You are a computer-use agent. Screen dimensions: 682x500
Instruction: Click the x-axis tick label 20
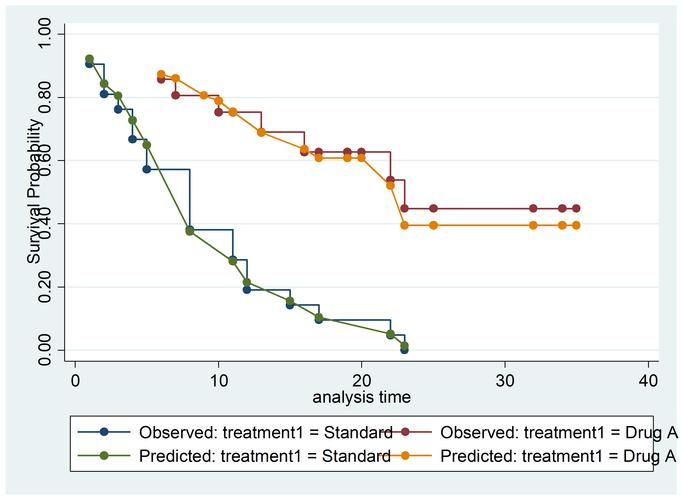point(361,380)
